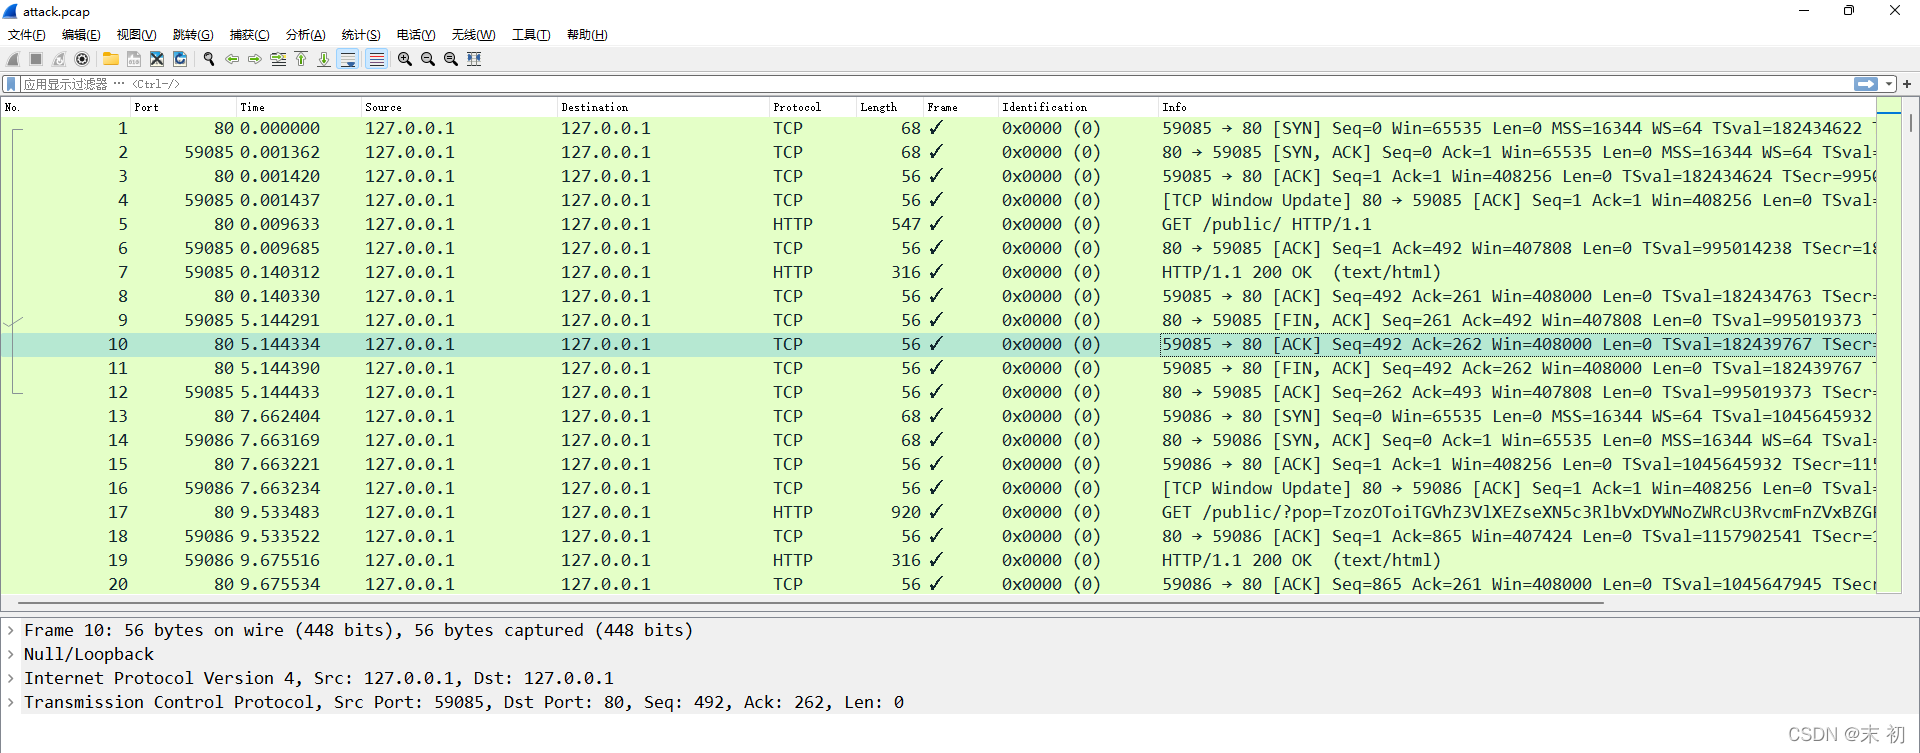Open display filter history dropdown arrow
1920x753 pixels.
tap(1889, 84)
